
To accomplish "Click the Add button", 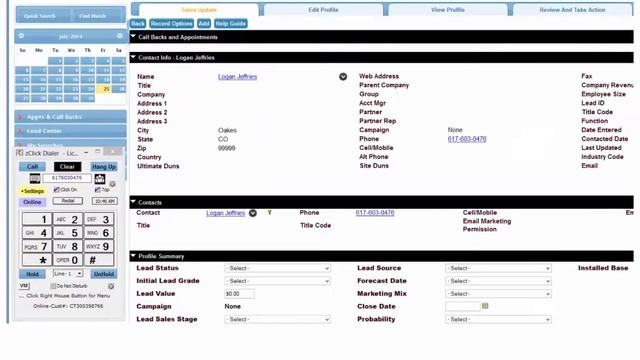I will [x=204, y=24].
